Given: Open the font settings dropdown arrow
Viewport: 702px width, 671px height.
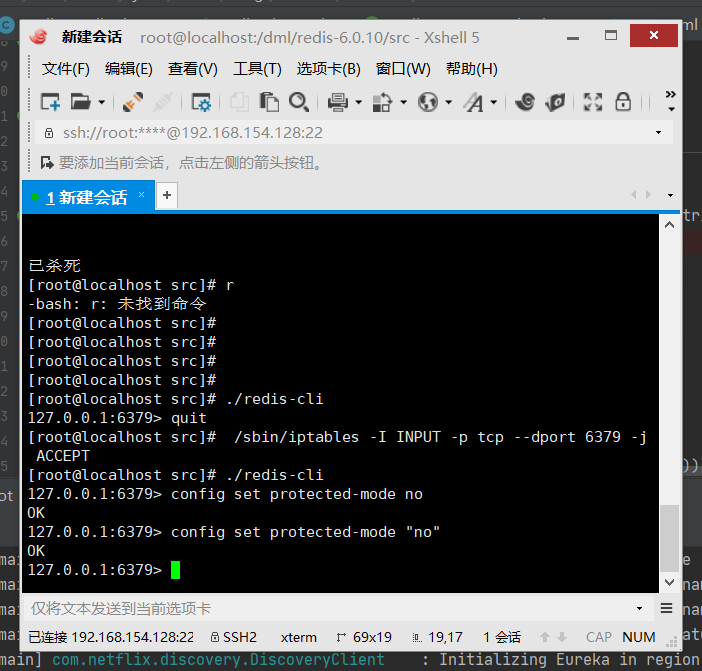Looking at the screenshot, I should pyautogui.click(x=494, y=102).
